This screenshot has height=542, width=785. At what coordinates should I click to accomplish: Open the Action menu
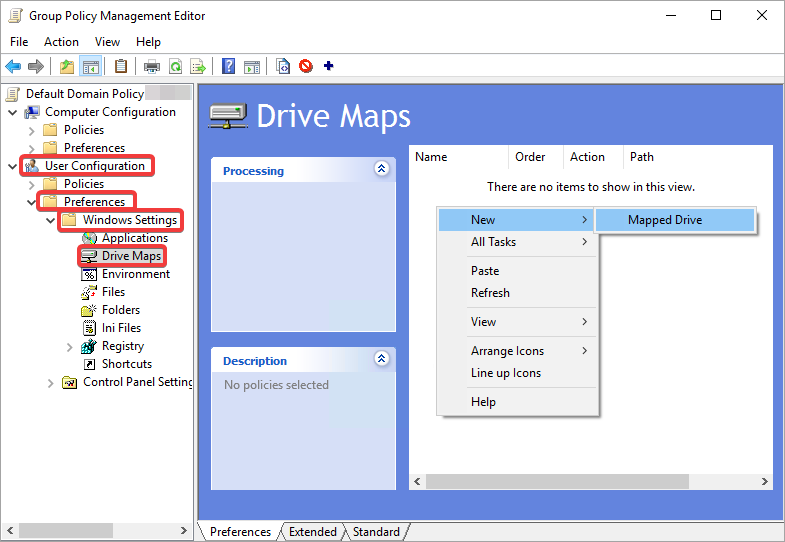click(x=61, y=42)
